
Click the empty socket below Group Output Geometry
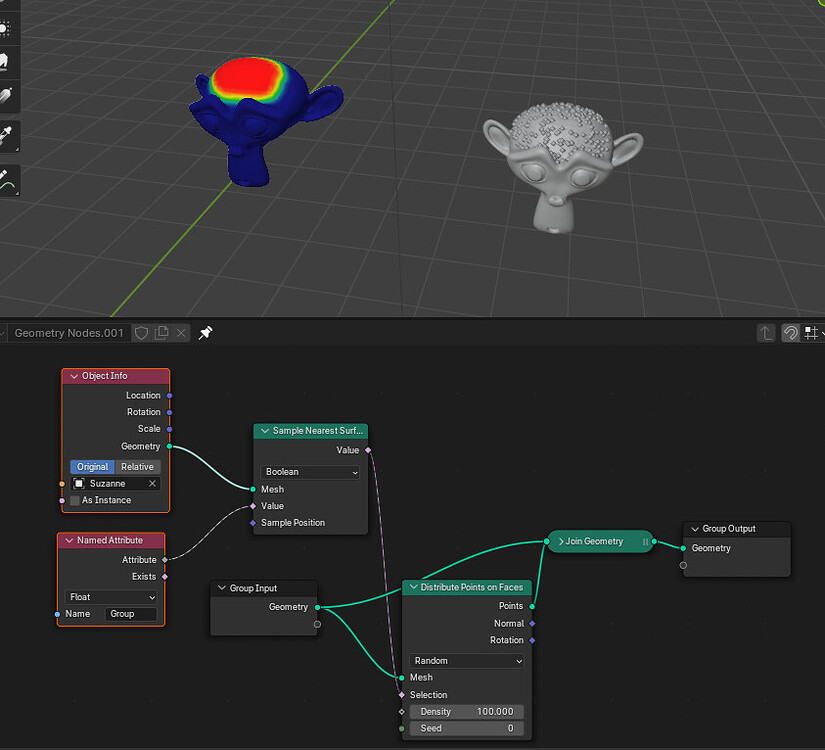pos(683,565)
